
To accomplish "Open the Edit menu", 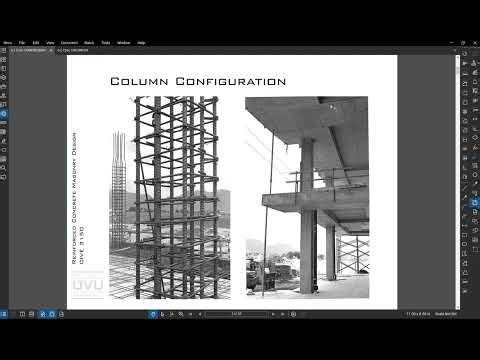I will (x=36, y=43).
